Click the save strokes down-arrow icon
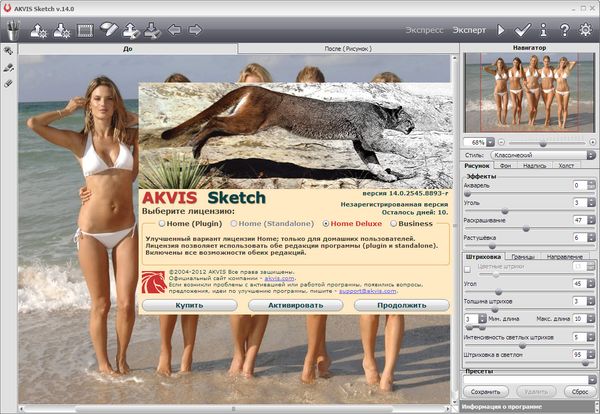Screen dimensions: 600x414 coord(152,31)
